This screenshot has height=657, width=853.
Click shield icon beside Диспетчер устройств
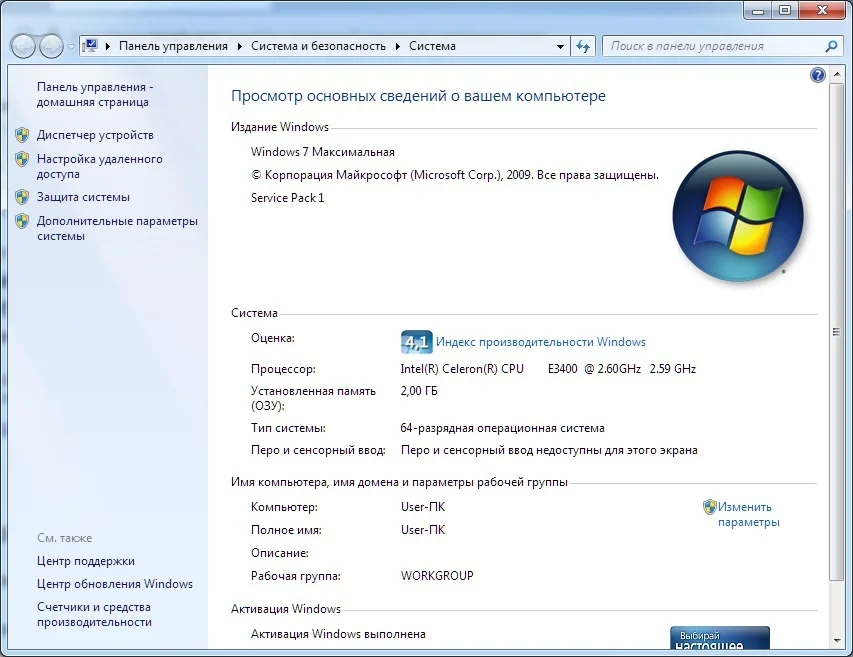tap(22, 135)
